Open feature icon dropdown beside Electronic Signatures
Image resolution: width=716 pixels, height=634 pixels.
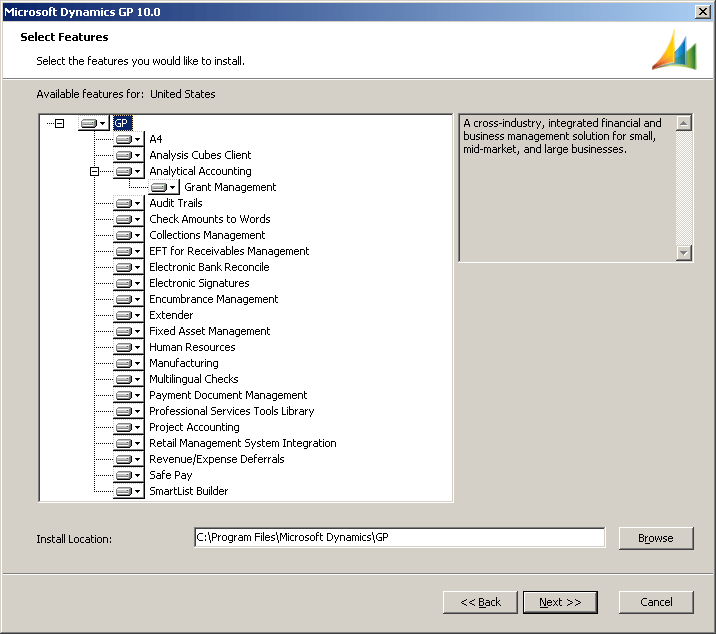(x=129, y=283)
